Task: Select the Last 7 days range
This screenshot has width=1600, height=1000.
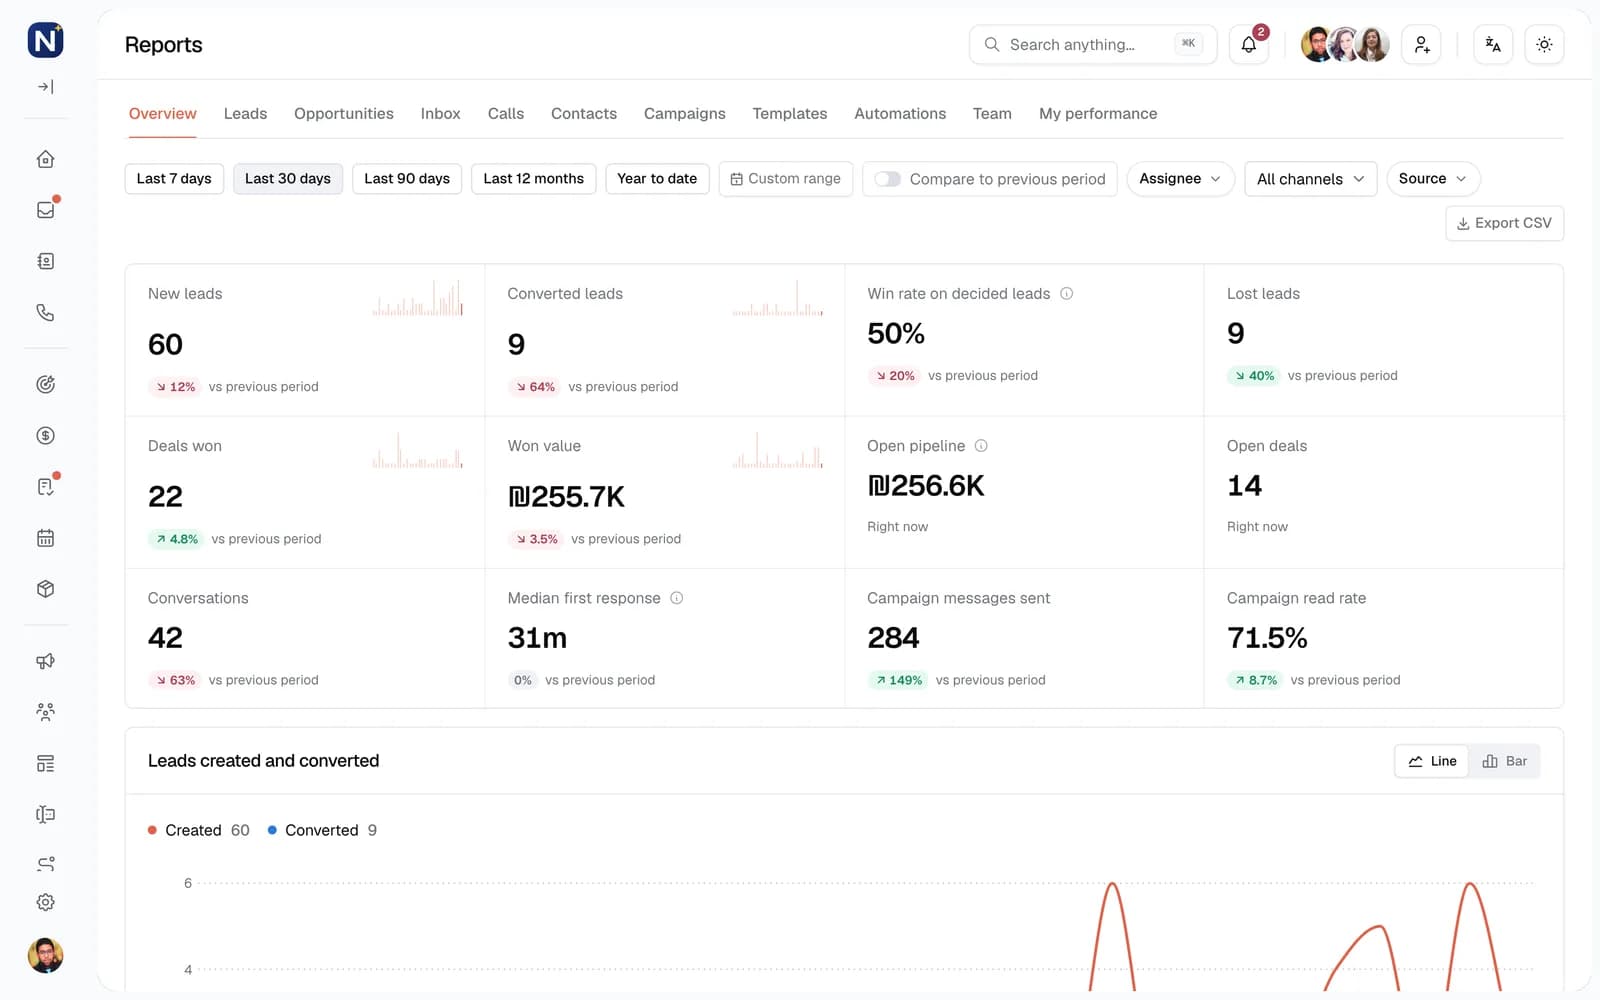Action: (174, 179)
